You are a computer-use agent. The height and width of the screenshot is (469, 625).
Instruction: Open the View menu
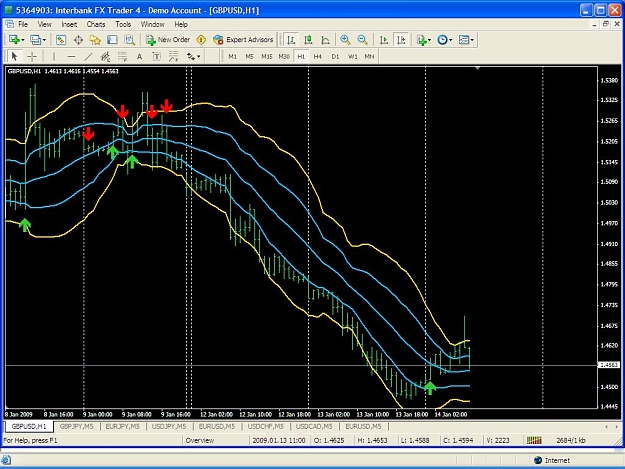[x=45, y=24]
